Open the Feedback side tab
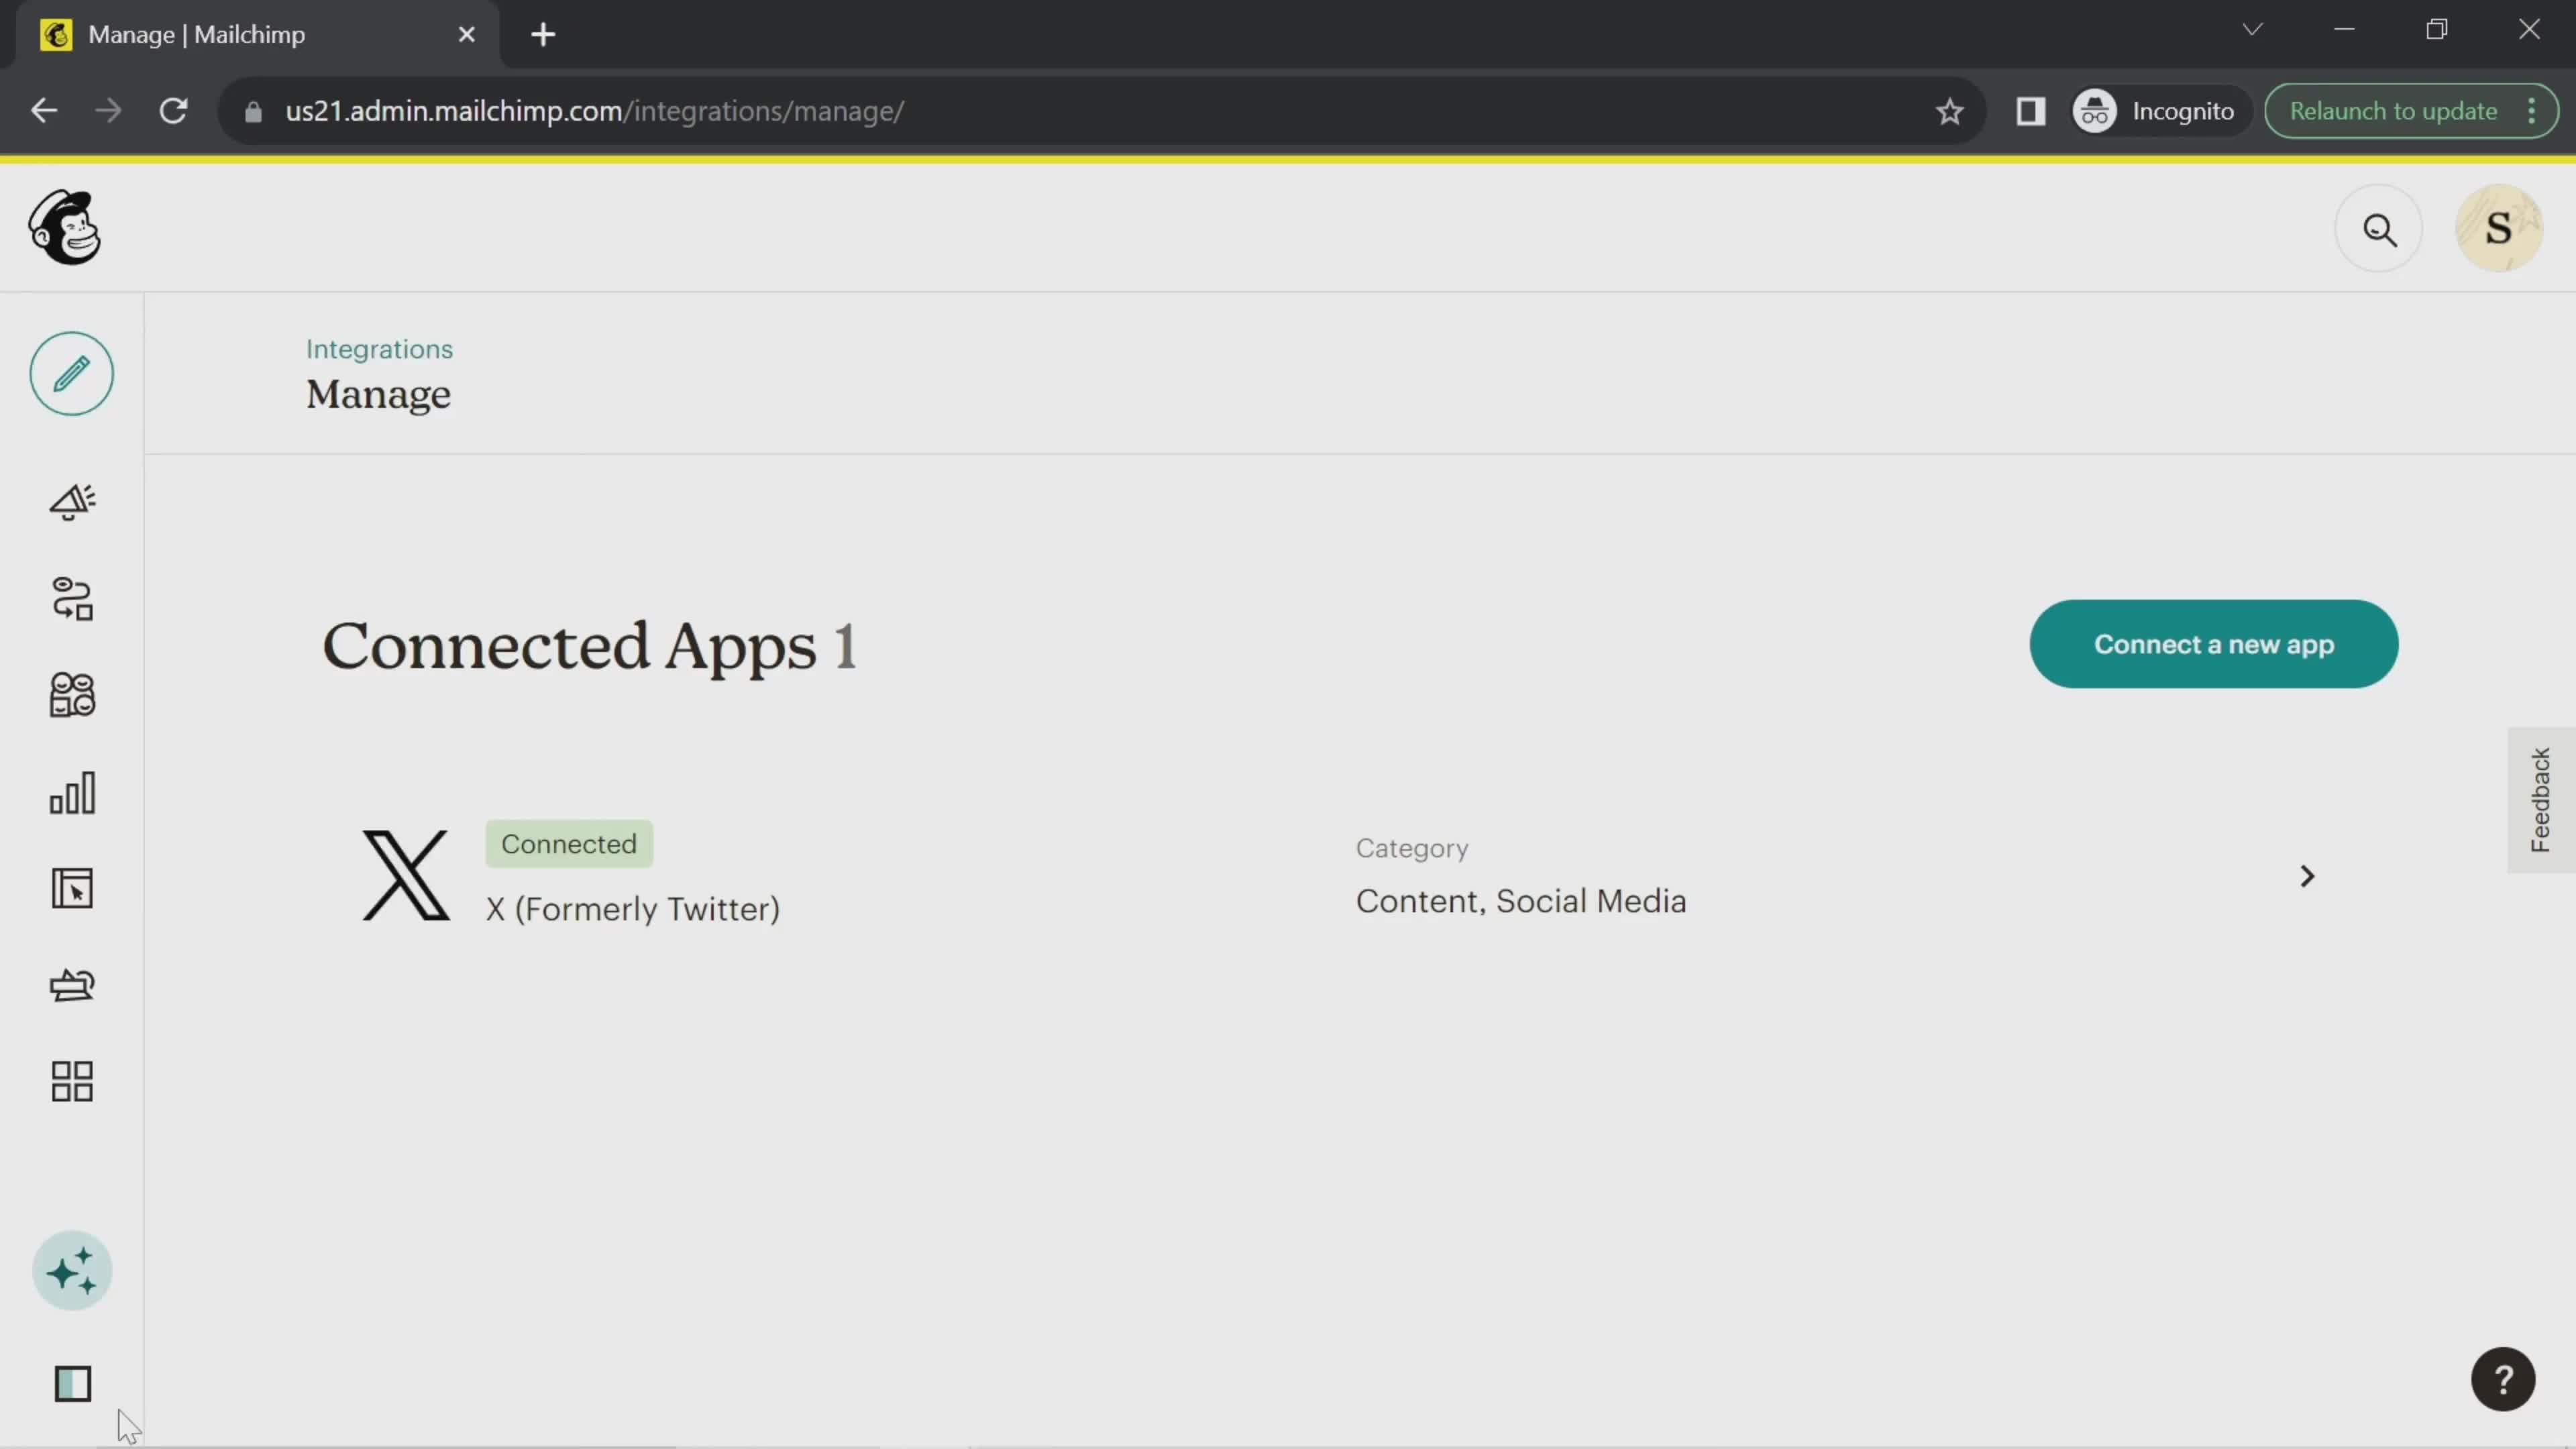The width and height of the screenshot is (2576, 1449). tap(2540, 799)
